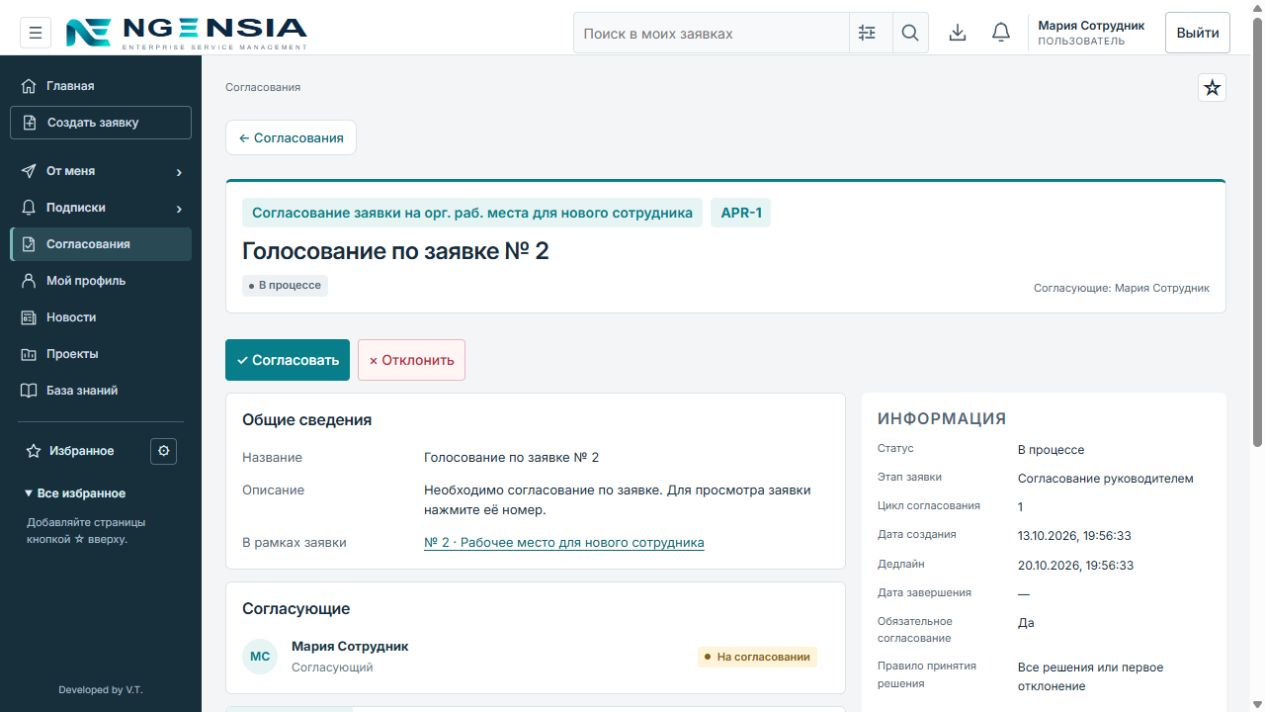Image resolution: width=1265 pixels, height=712 pixels.
Task: Reject with Отклонить button
Action: point(411,360)
